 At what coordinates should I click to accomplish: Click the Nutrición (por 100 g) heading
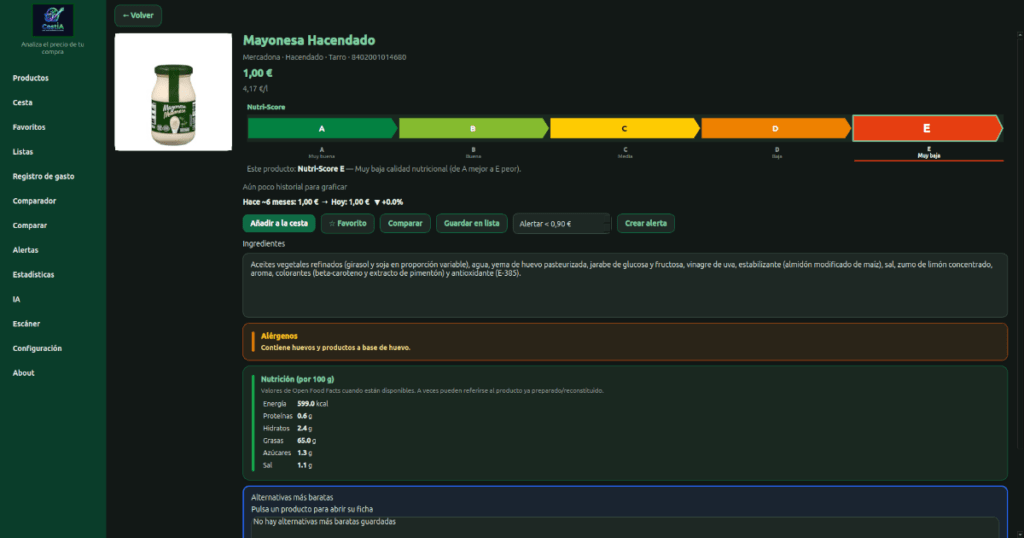click(x=297, y=379)
